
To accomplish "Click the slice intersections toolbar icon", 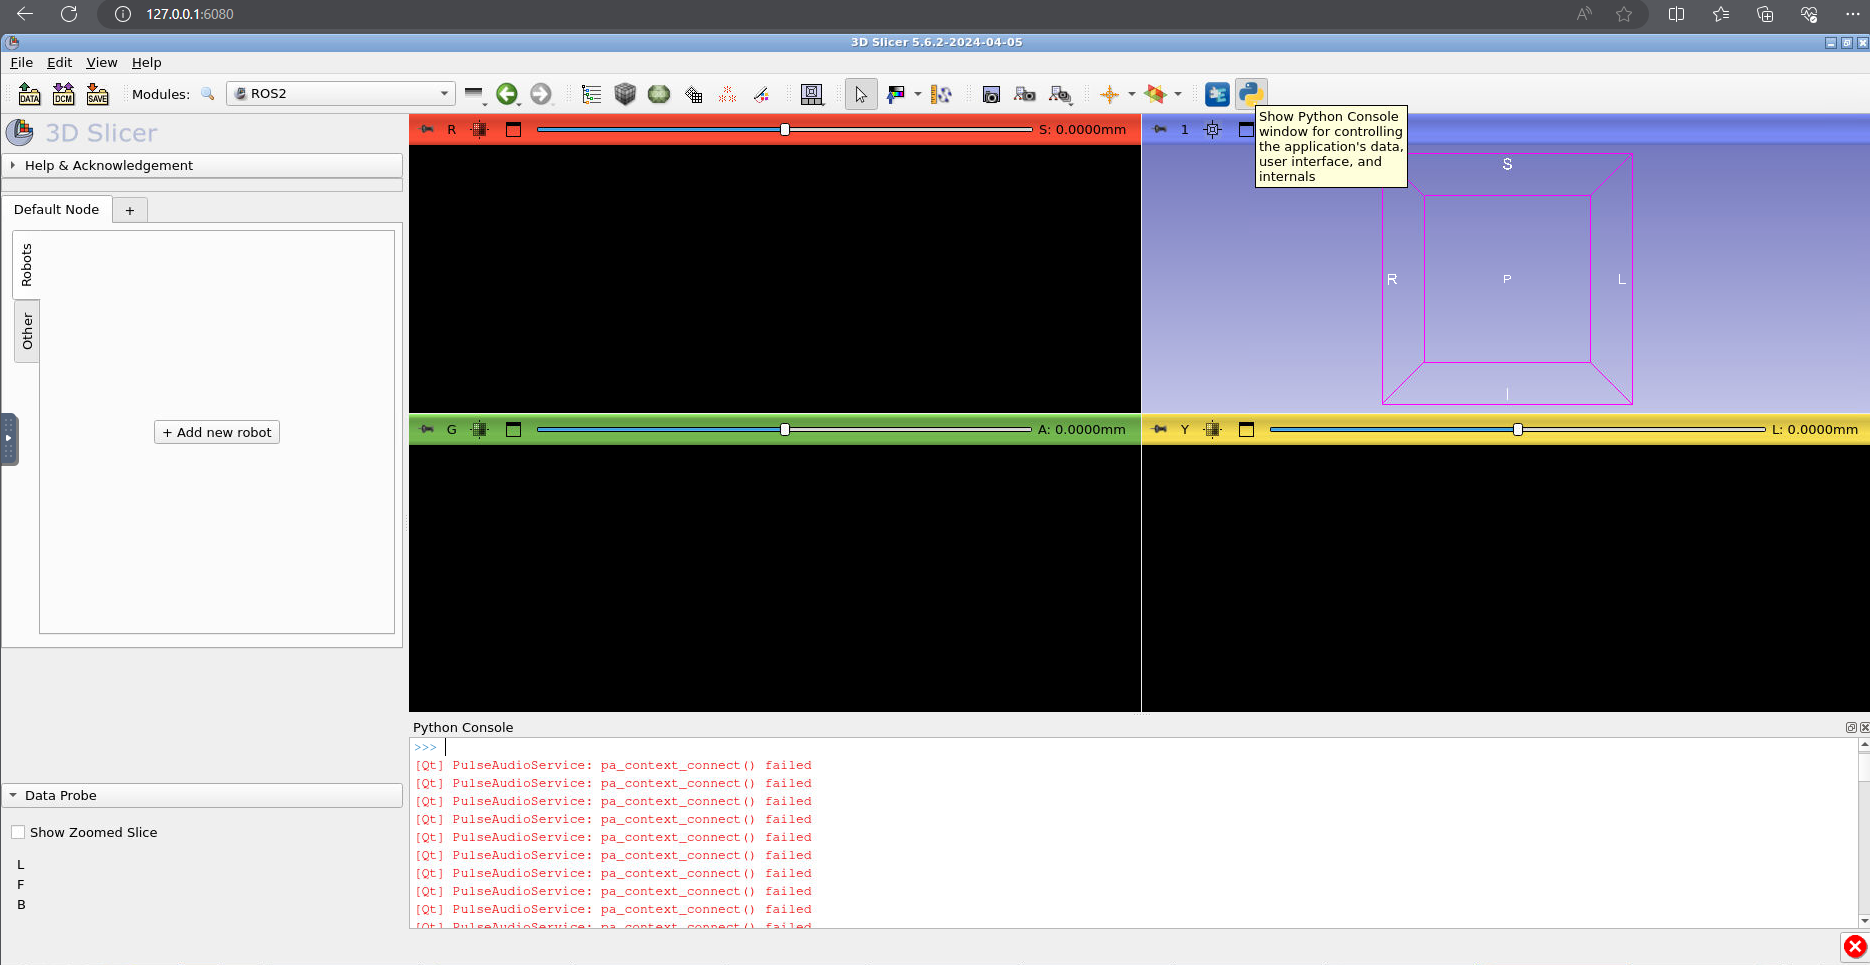I will pyautogui.click(x=1155, y=94).
